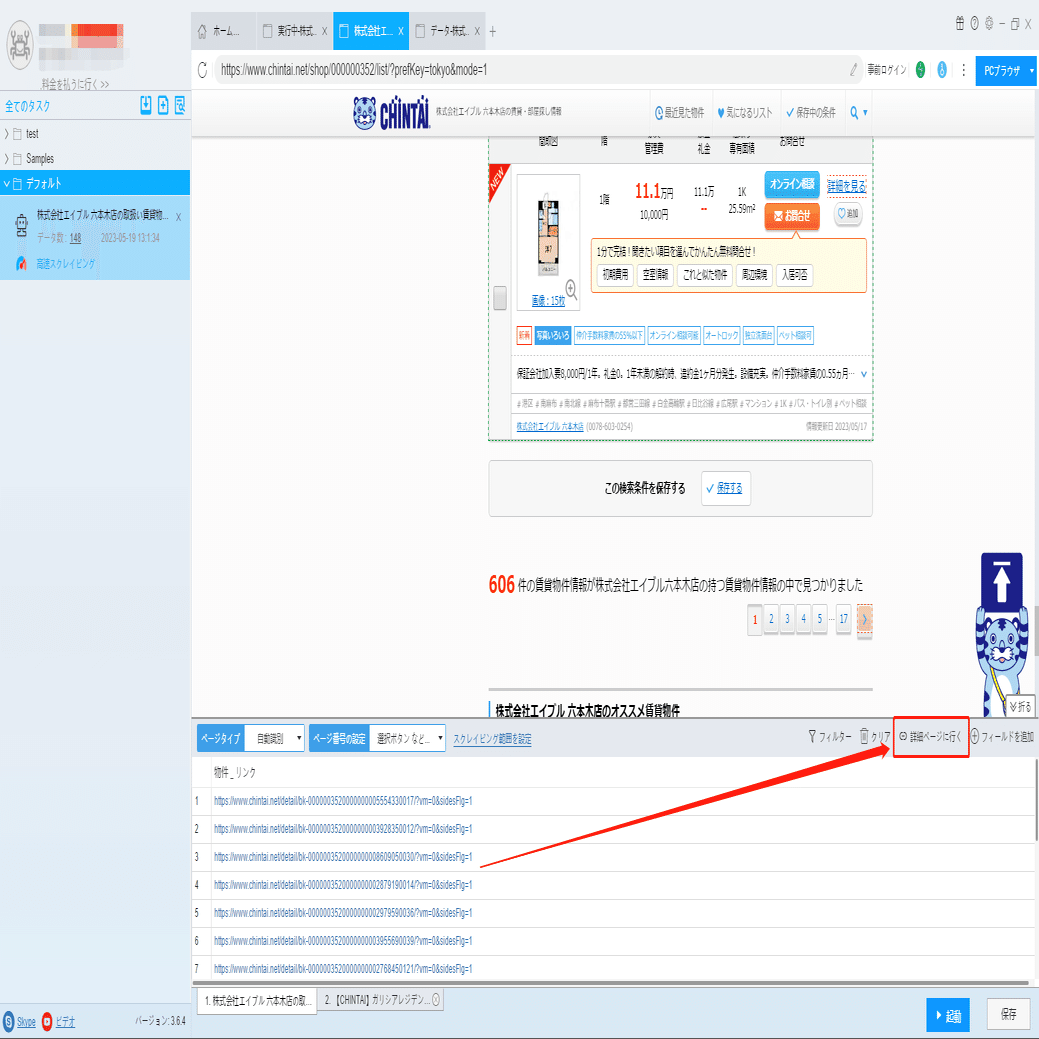Open 最近見た物件 in the site header
This screenshot has width=1039, height=1039.
[x=679, y=113]
